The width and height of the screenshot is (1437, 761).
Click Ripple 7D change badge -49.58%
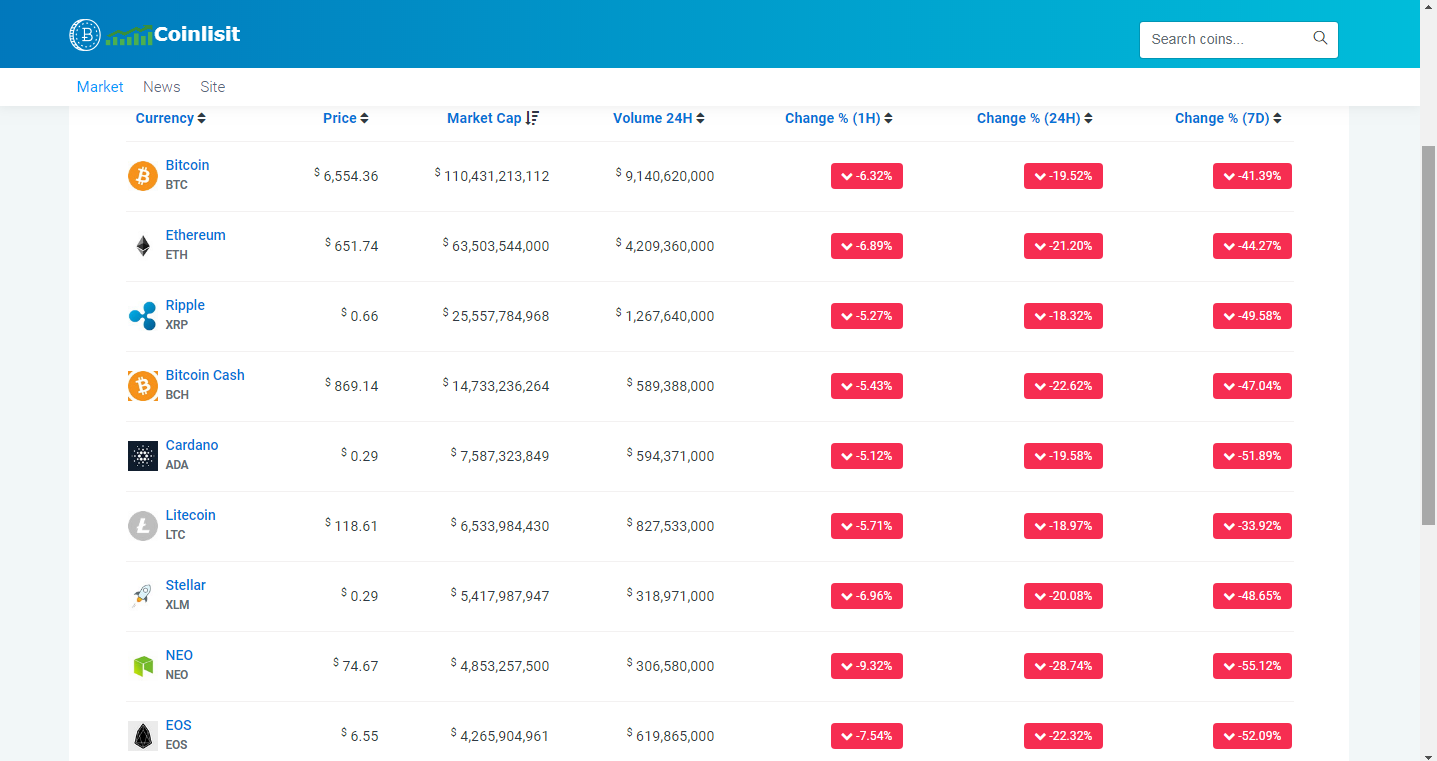[x=1253, y=316]
